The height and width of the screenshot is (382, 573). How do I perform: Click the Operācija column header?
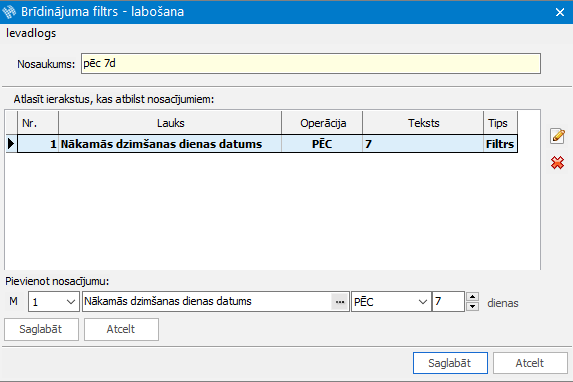click(322, 123)
